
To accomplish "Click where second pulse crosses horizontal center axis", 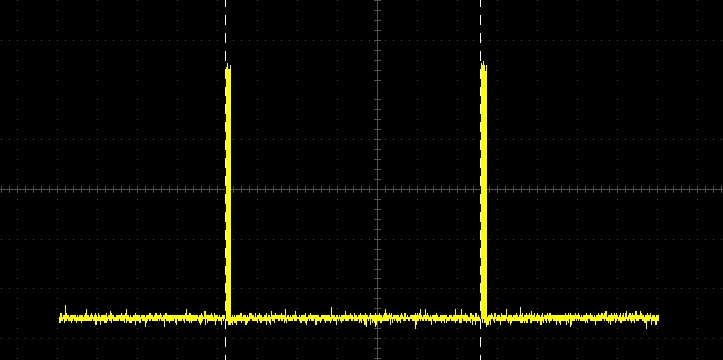I will click(483, 189).
